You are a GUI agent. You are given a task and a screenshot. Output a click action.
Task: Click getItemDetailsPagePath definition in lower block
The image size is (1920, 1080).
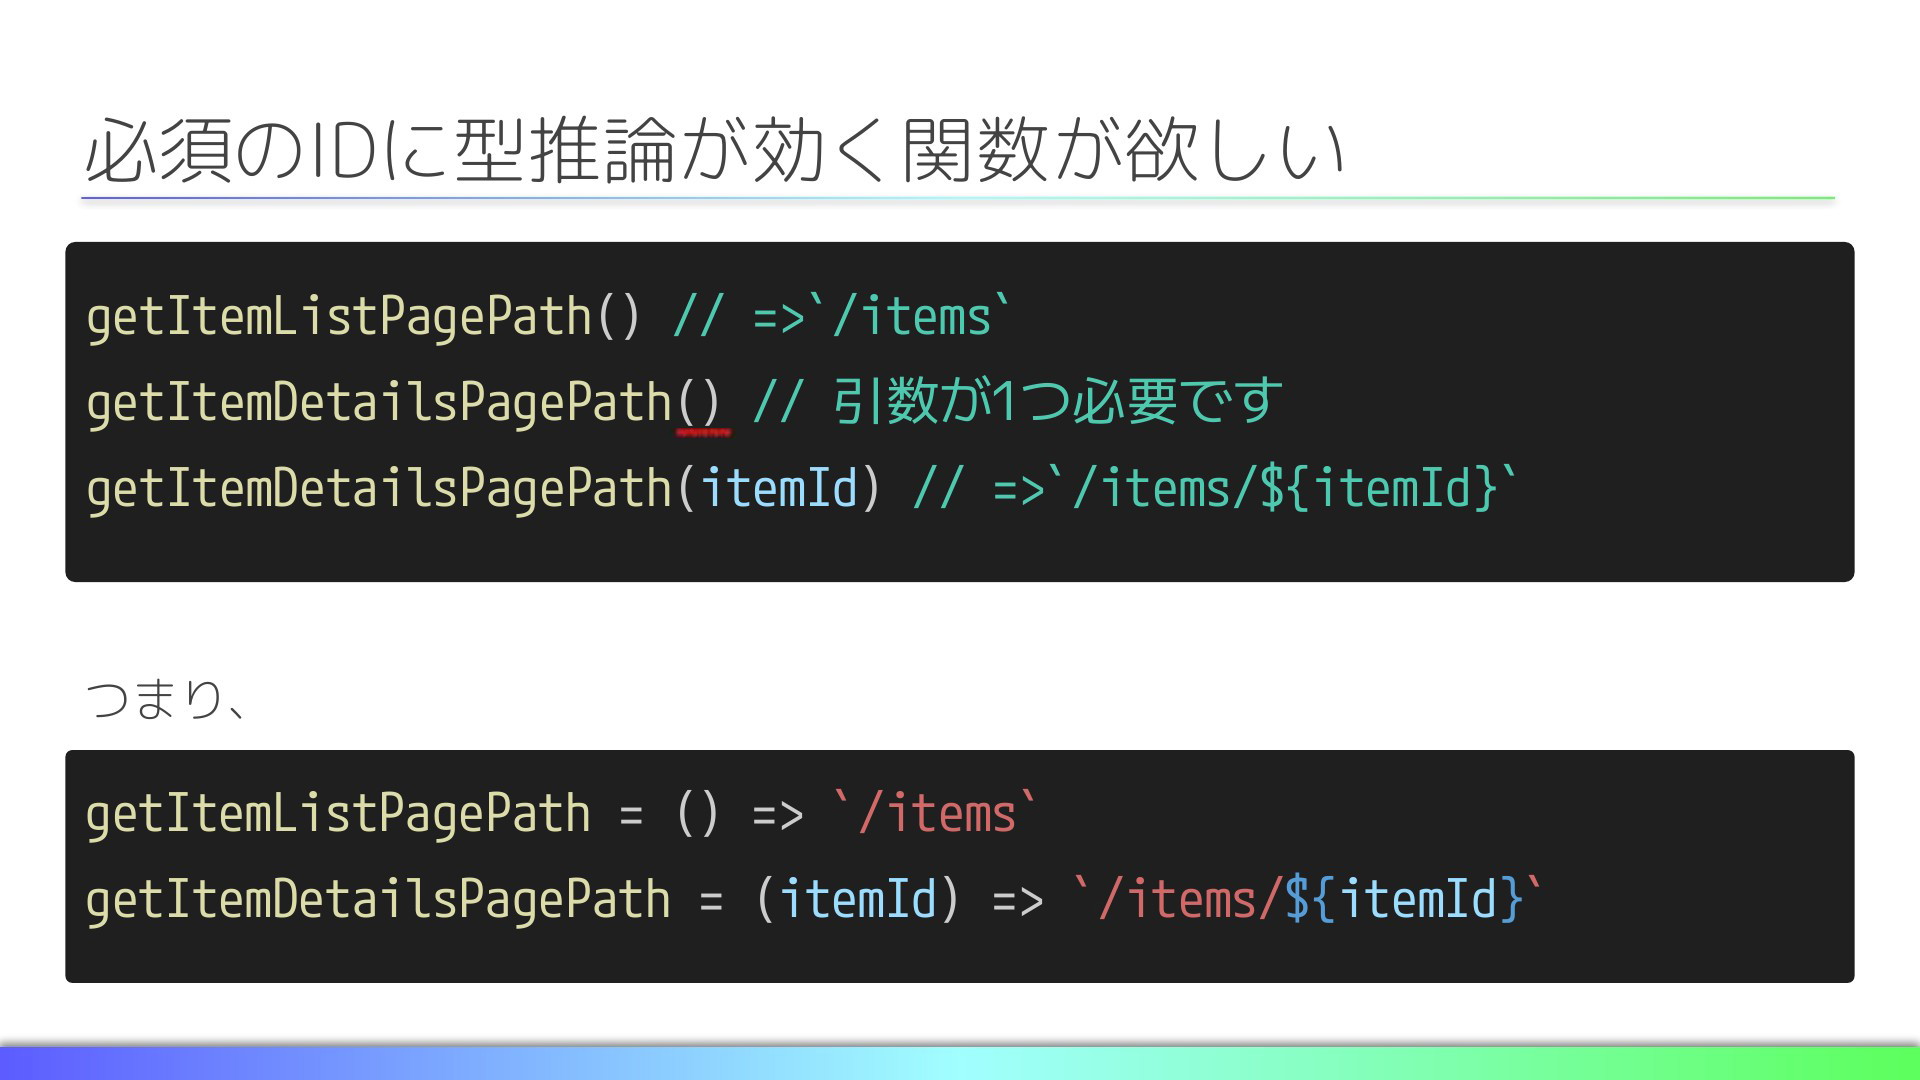[x=378, y=900]
